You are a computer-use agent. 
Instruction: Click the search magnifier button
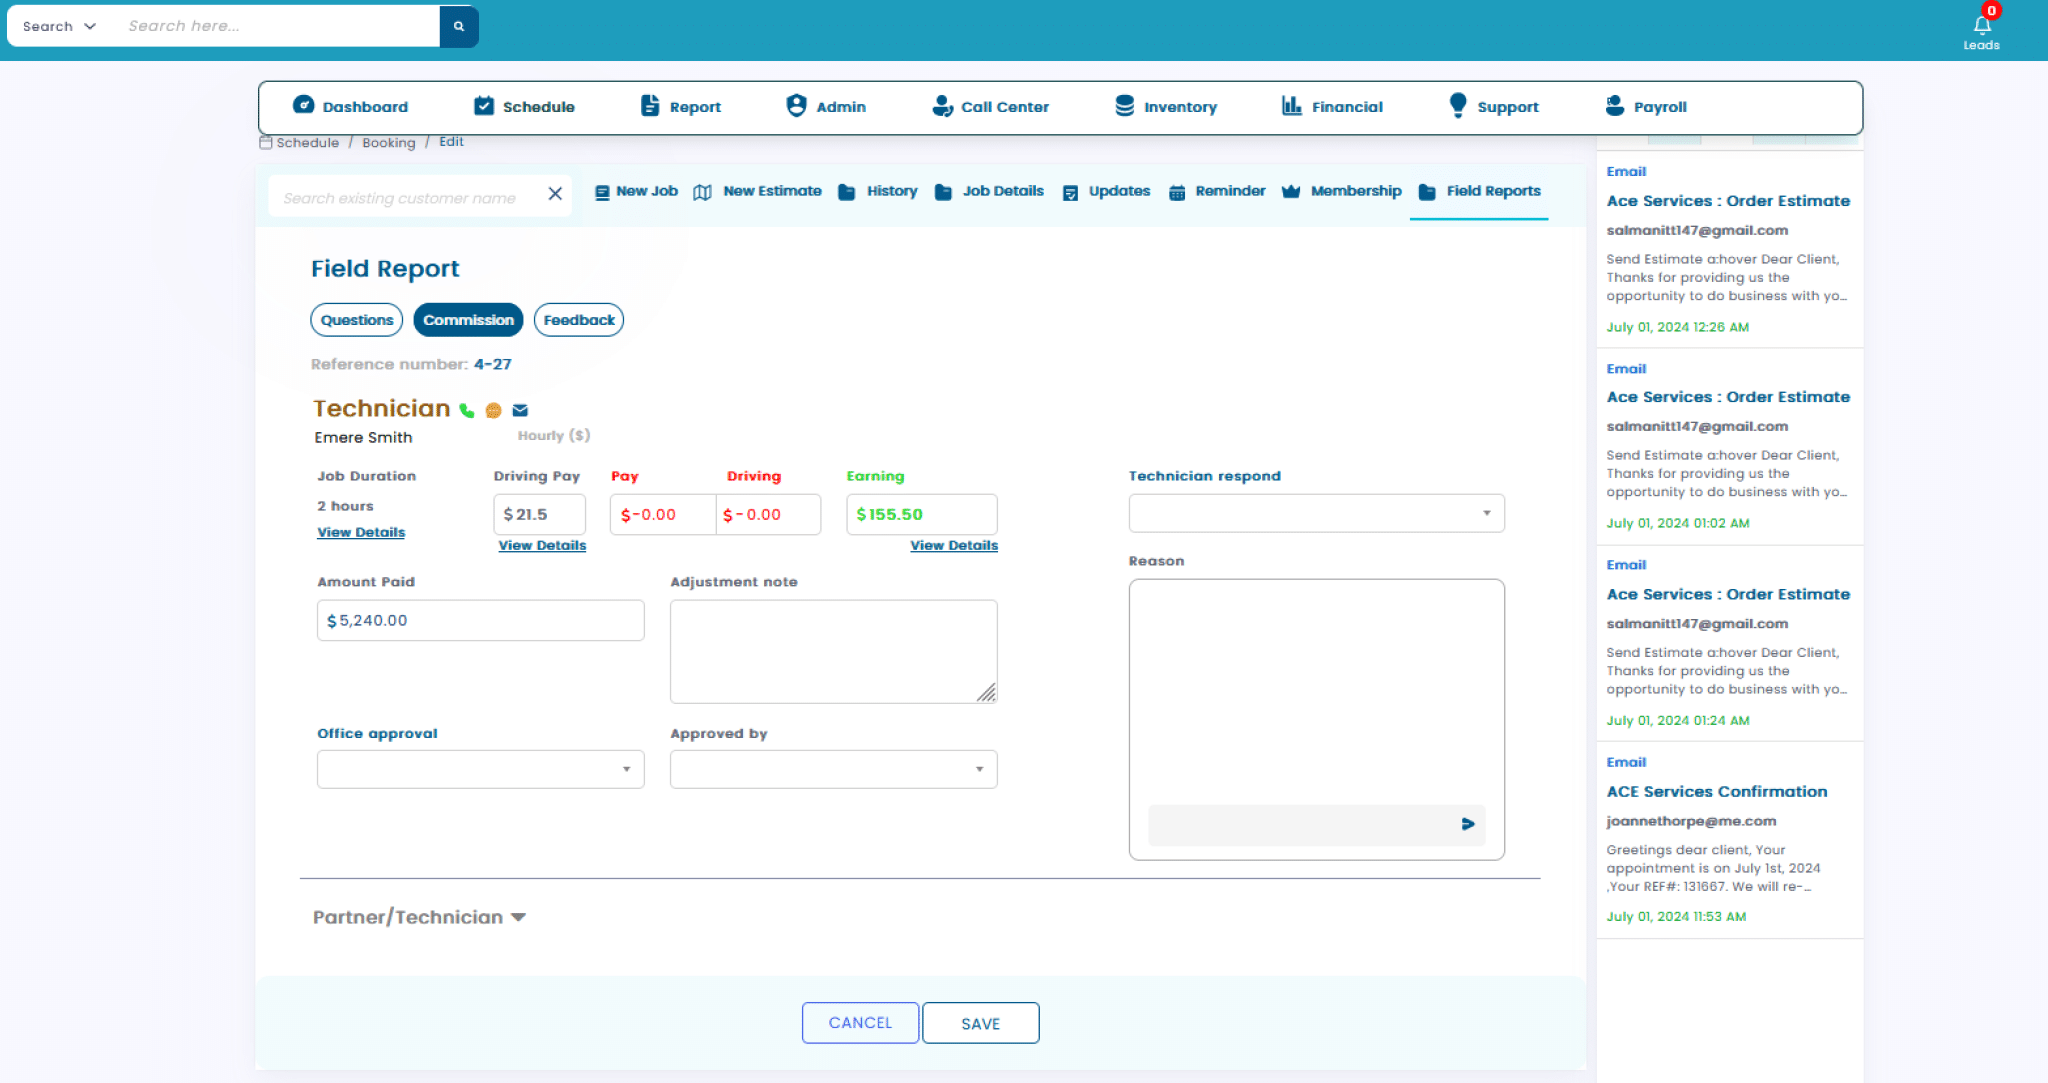coord(459,27)
